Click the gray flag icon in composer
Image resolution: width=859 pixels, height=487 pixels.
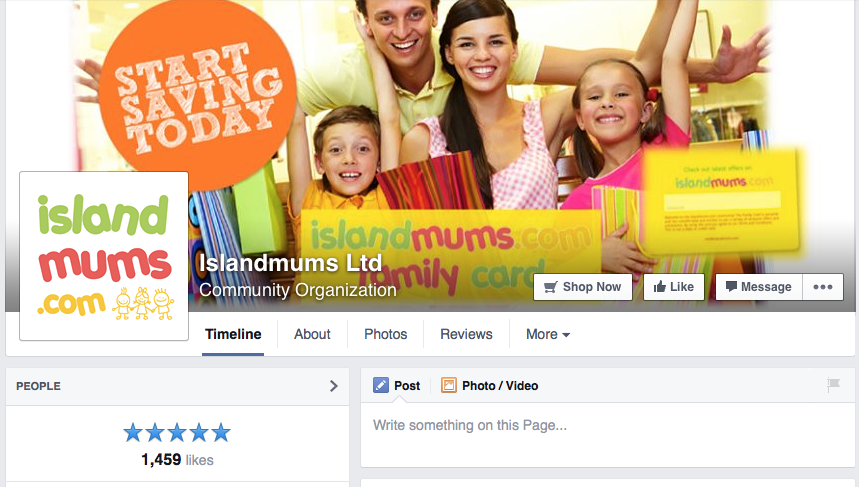833,385
